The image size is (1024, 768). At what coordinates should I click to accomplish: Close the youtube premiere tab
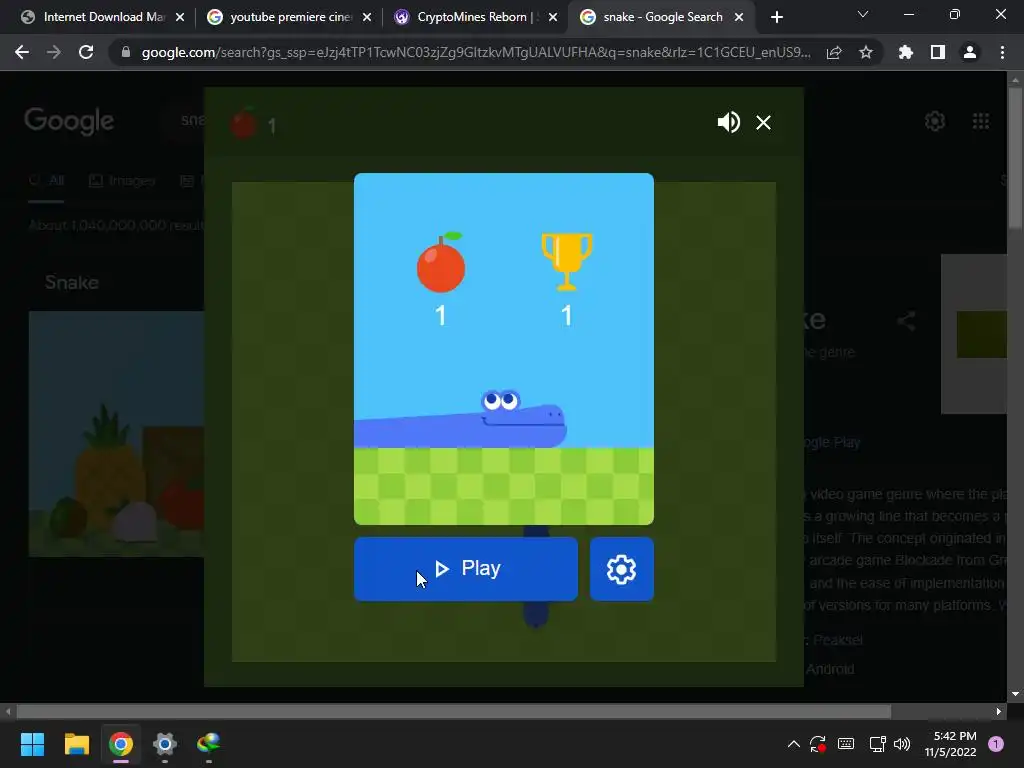pyautogui.click(x=367, y=18)
